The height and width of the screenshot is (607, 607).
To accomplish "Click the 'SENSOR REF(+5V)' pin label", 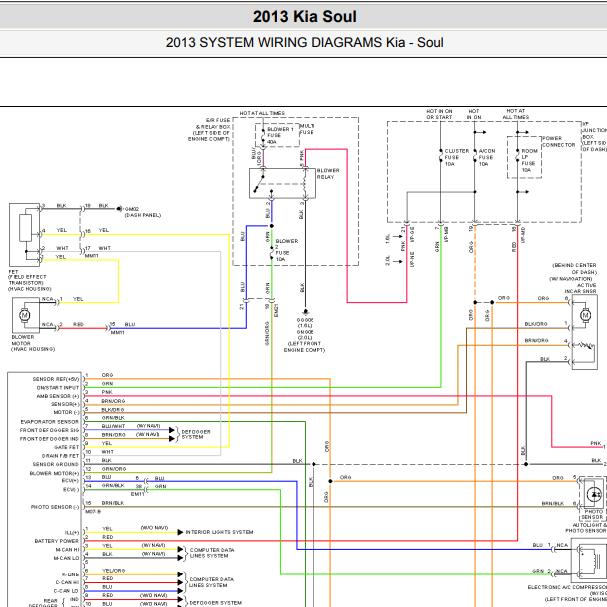I will [56, 379].
